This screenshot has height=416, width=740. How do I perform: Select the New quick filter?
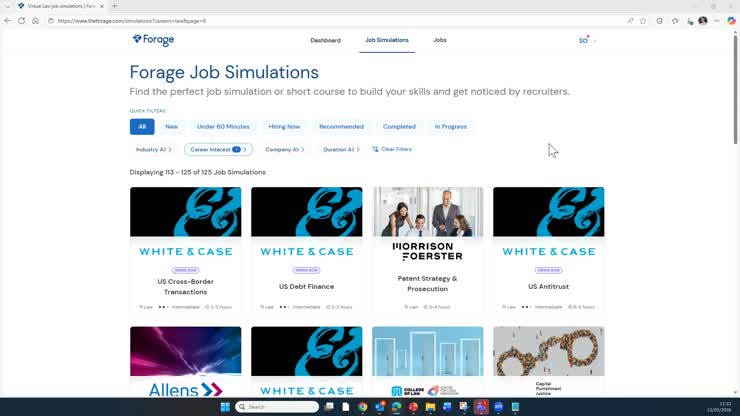171,127
